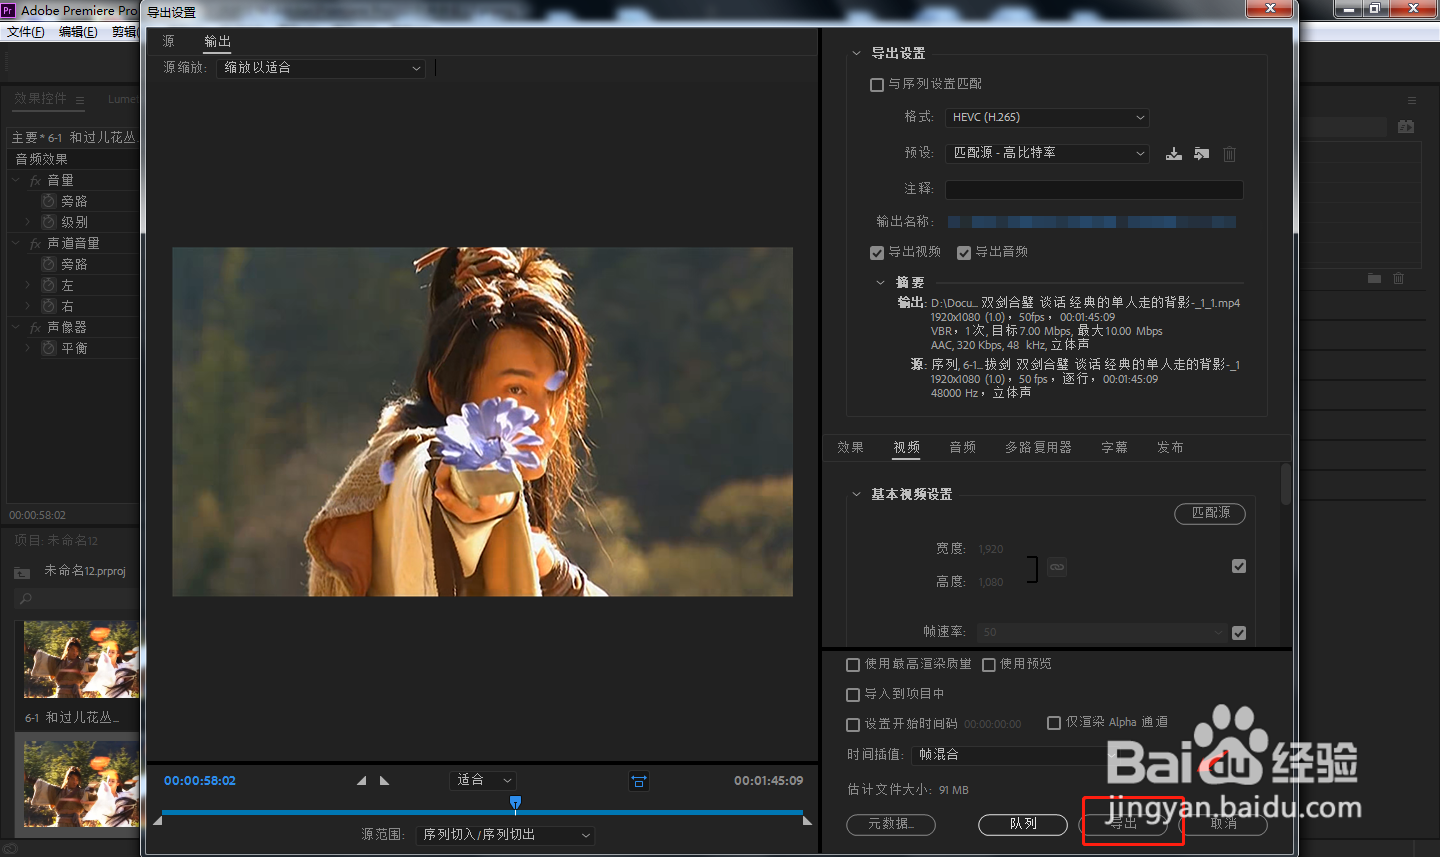Open the 多路复用器 tab

[x=1038, y=448]
